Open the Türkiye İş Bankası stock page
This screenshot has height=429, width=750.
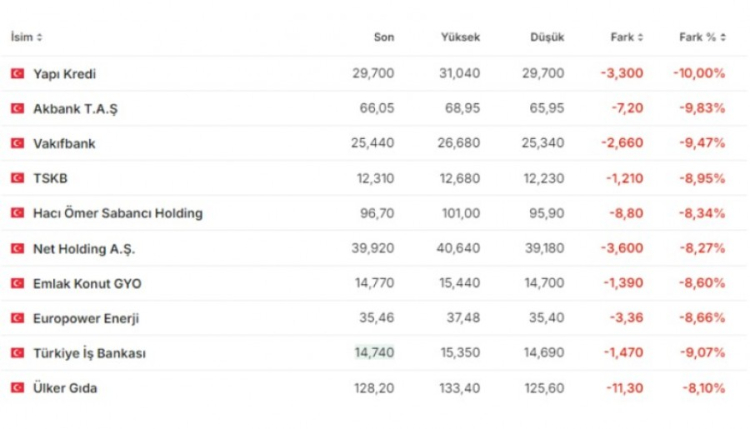click(x=91, y=353)
